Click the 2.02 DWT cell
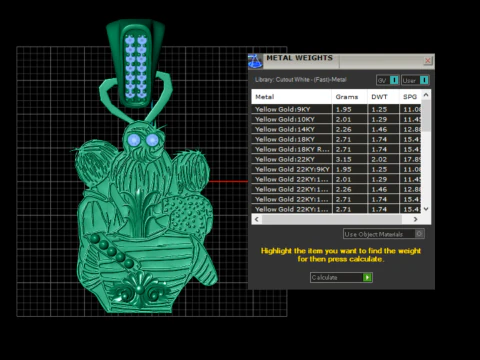 pos(383,159)
